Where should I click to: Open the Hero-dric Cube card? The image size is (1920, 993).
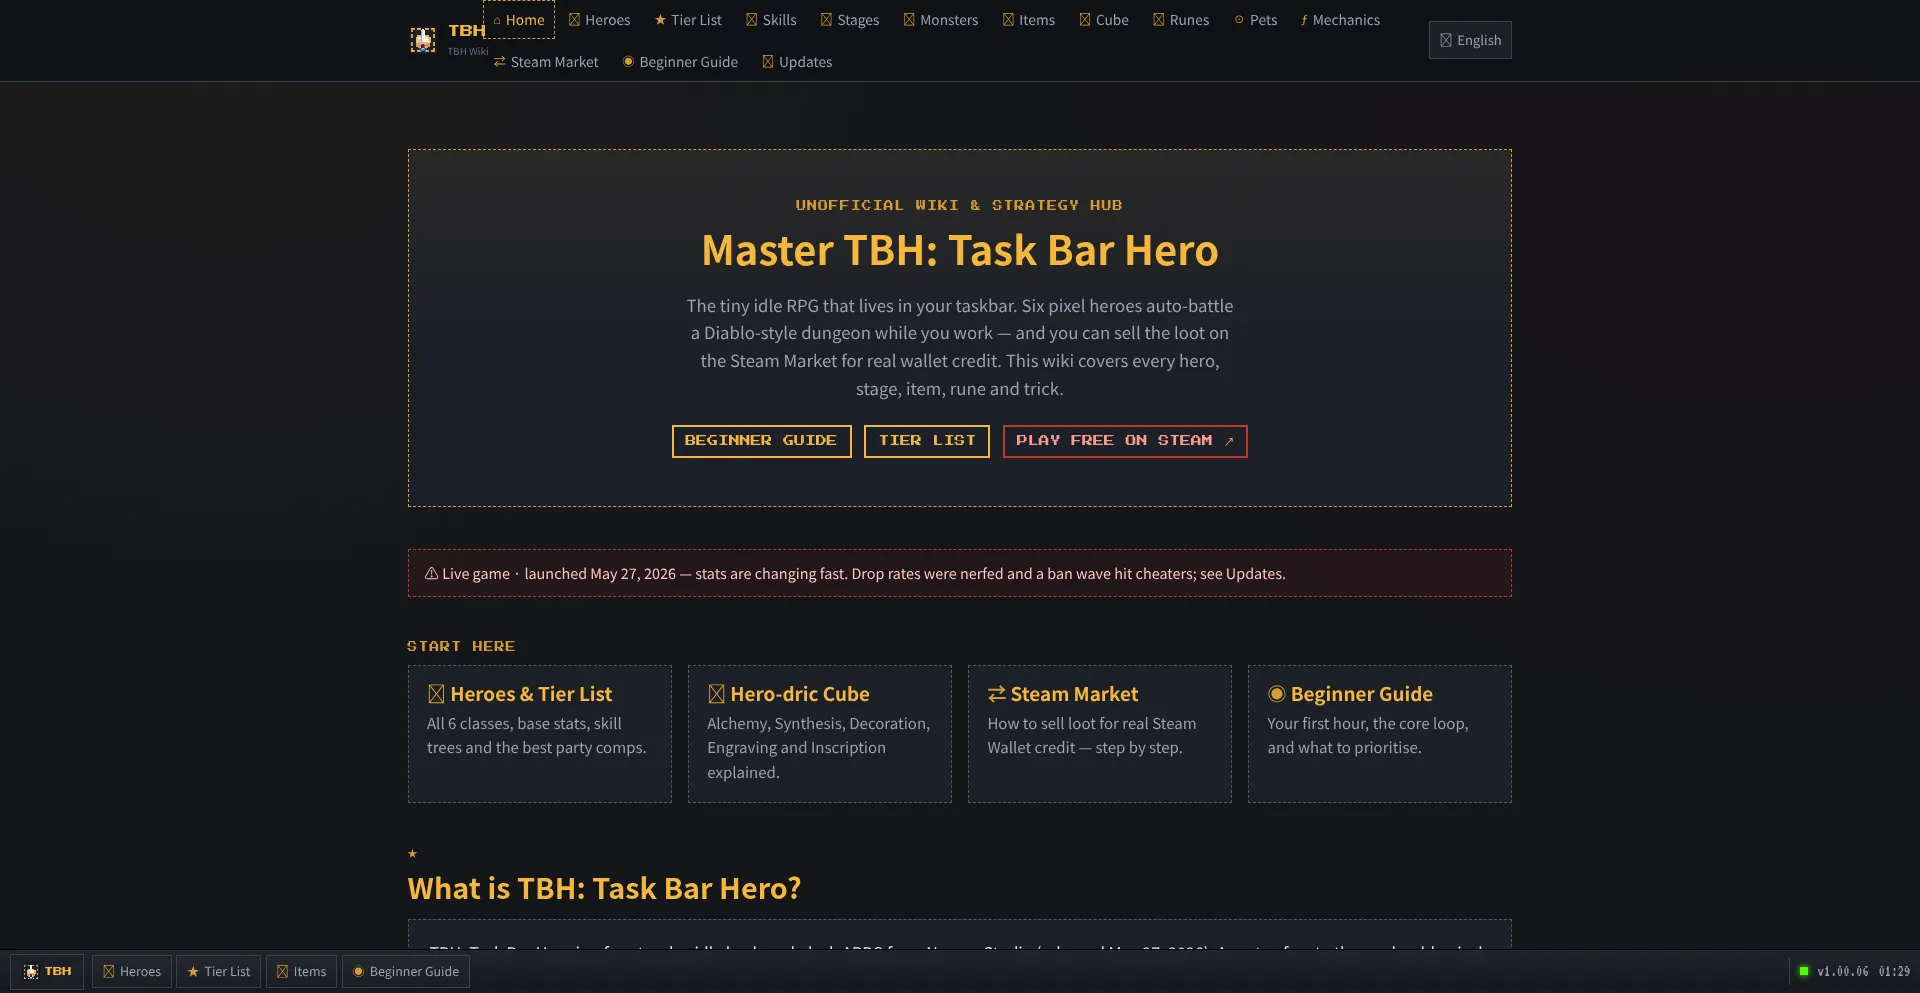pos(820,734)
